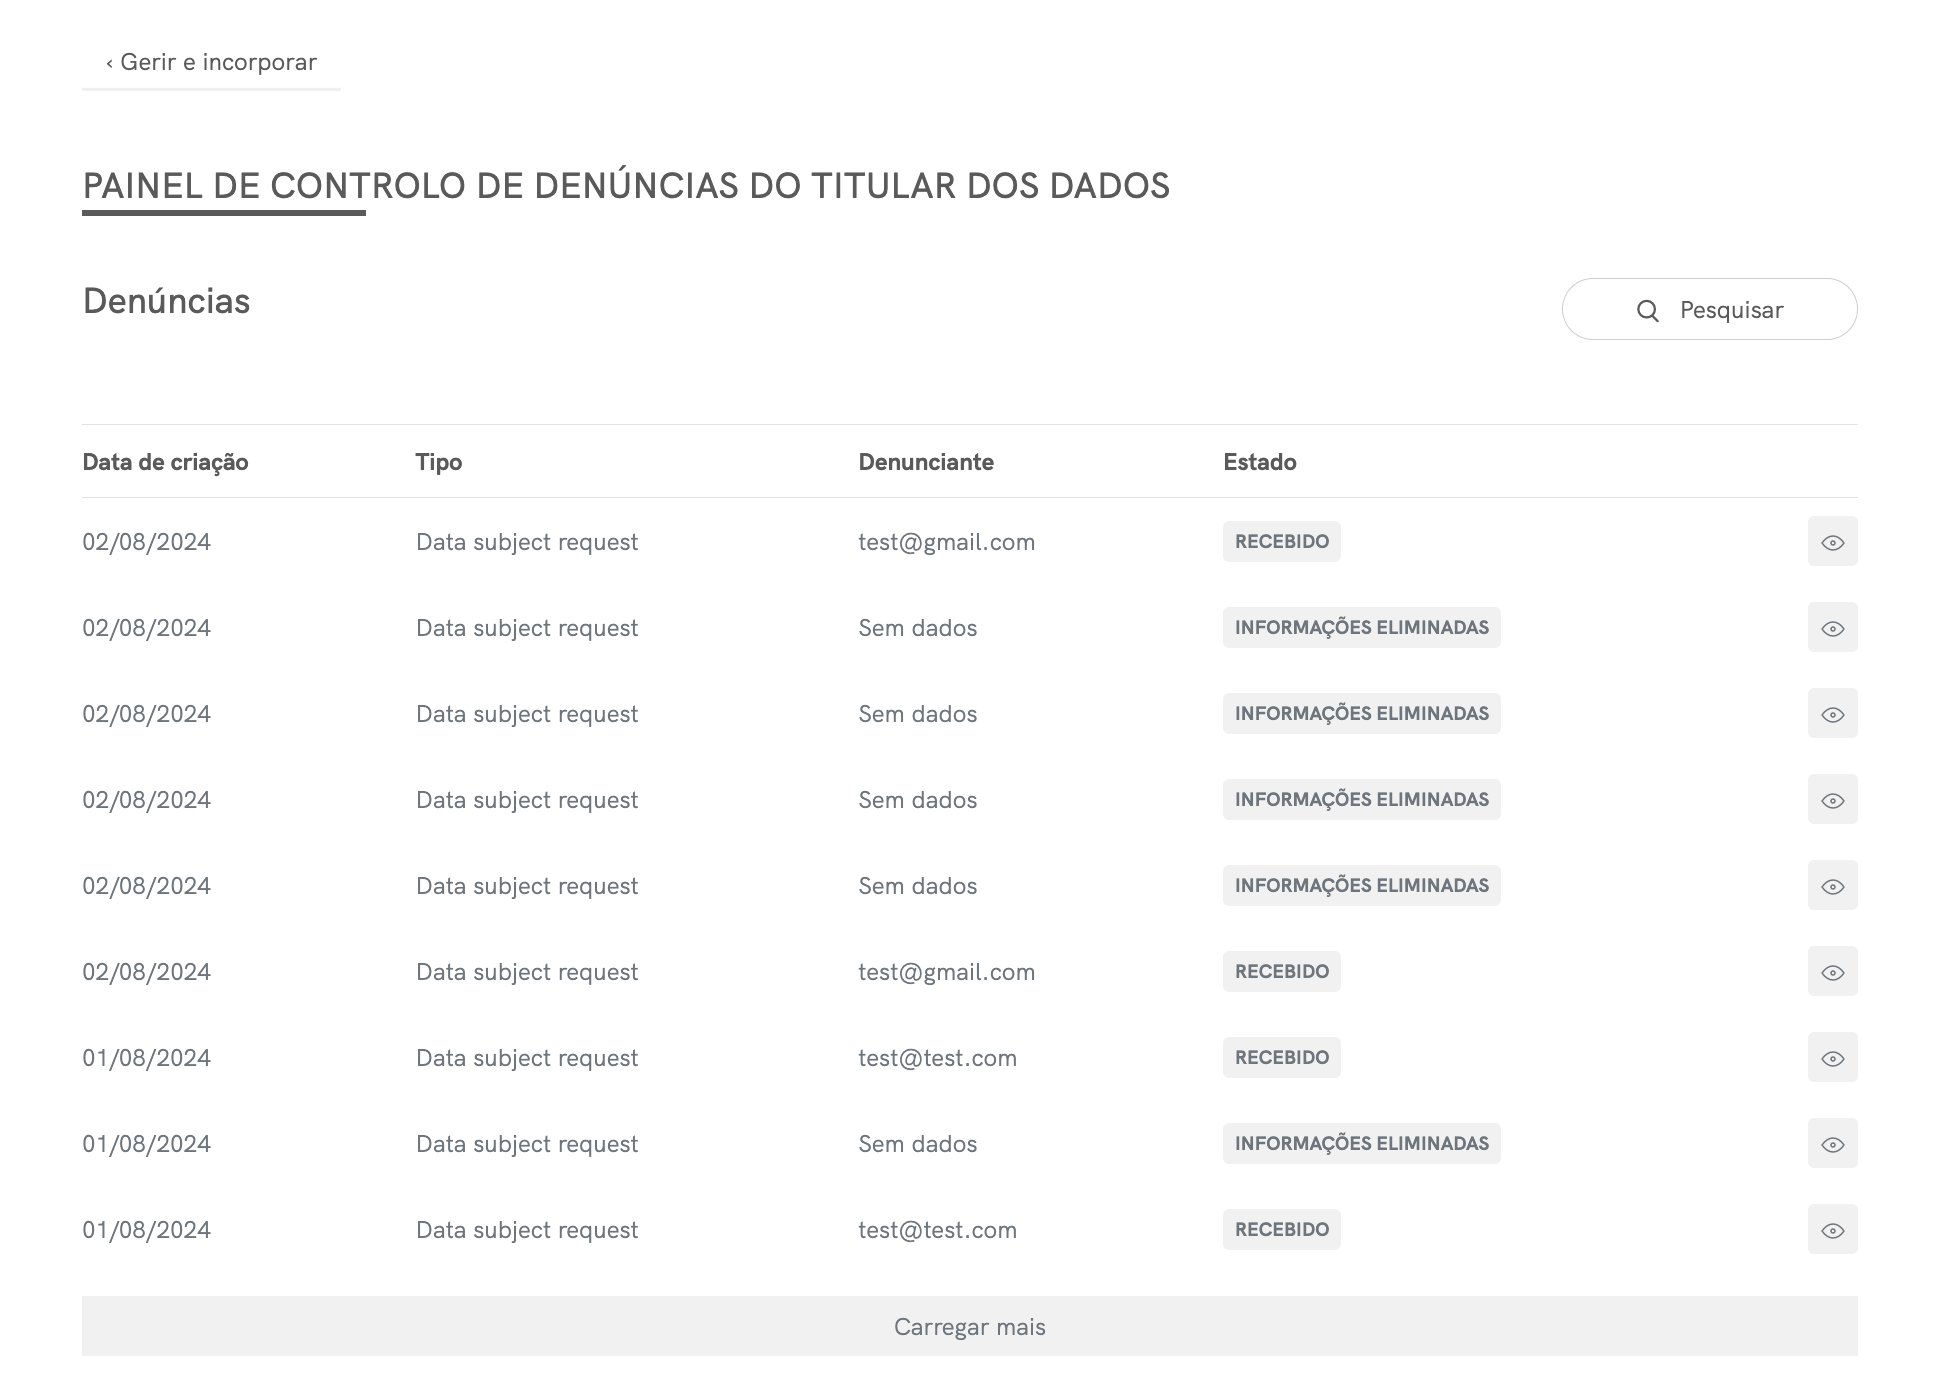View second denúncia row details eye icon
Screen dimensions: 1940x1390
[1832, 628]
